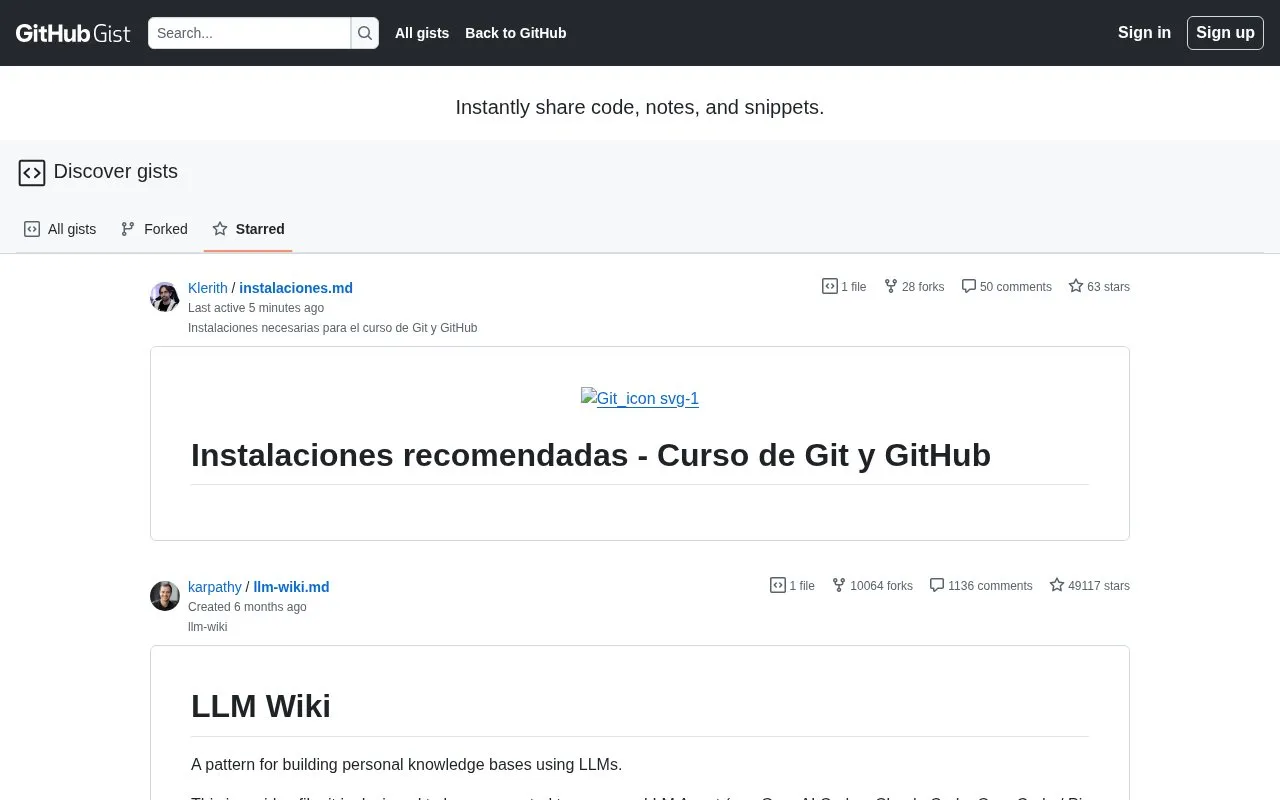Click 'Created 6 months ago' text
Screen dimensions: 1280x800
click(247, 607)
